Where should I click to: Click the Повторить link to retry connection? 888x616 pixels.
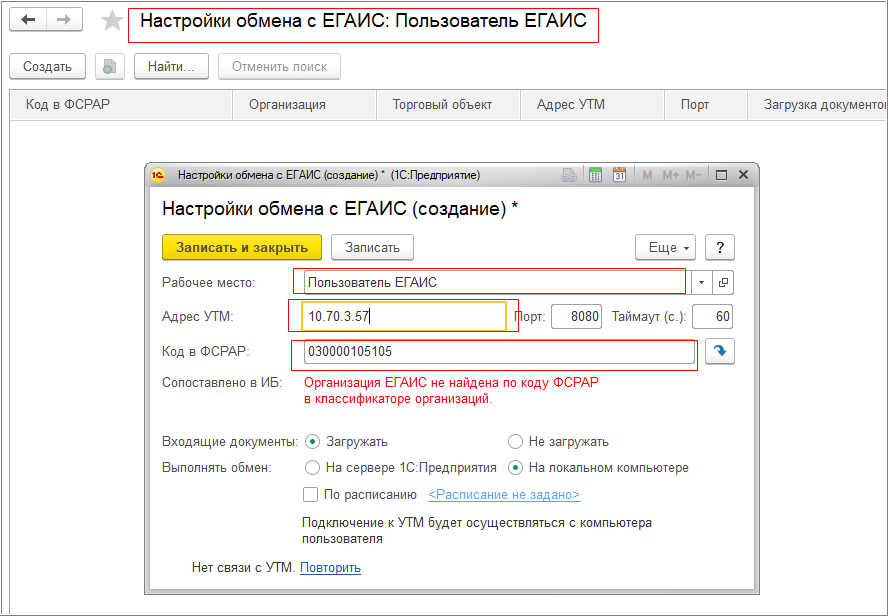(x=330, y=567)
